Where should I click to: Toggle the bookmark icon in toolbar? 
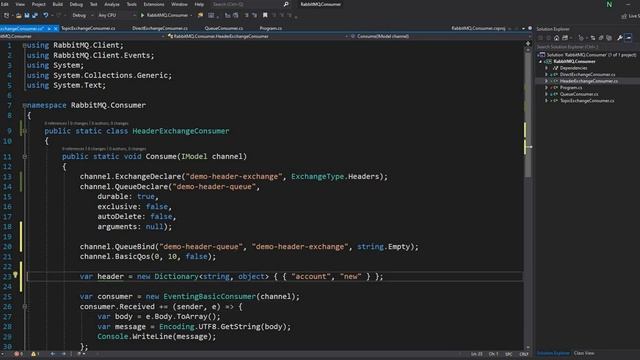265,16
